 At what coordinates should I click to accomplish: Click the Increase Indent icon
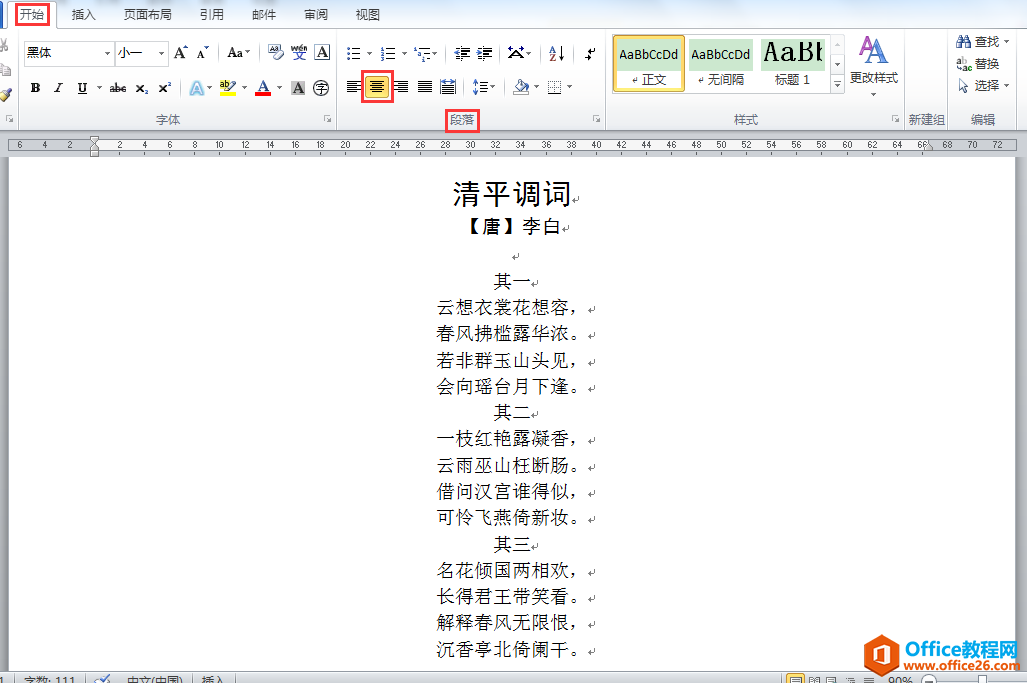click(485, 53)
